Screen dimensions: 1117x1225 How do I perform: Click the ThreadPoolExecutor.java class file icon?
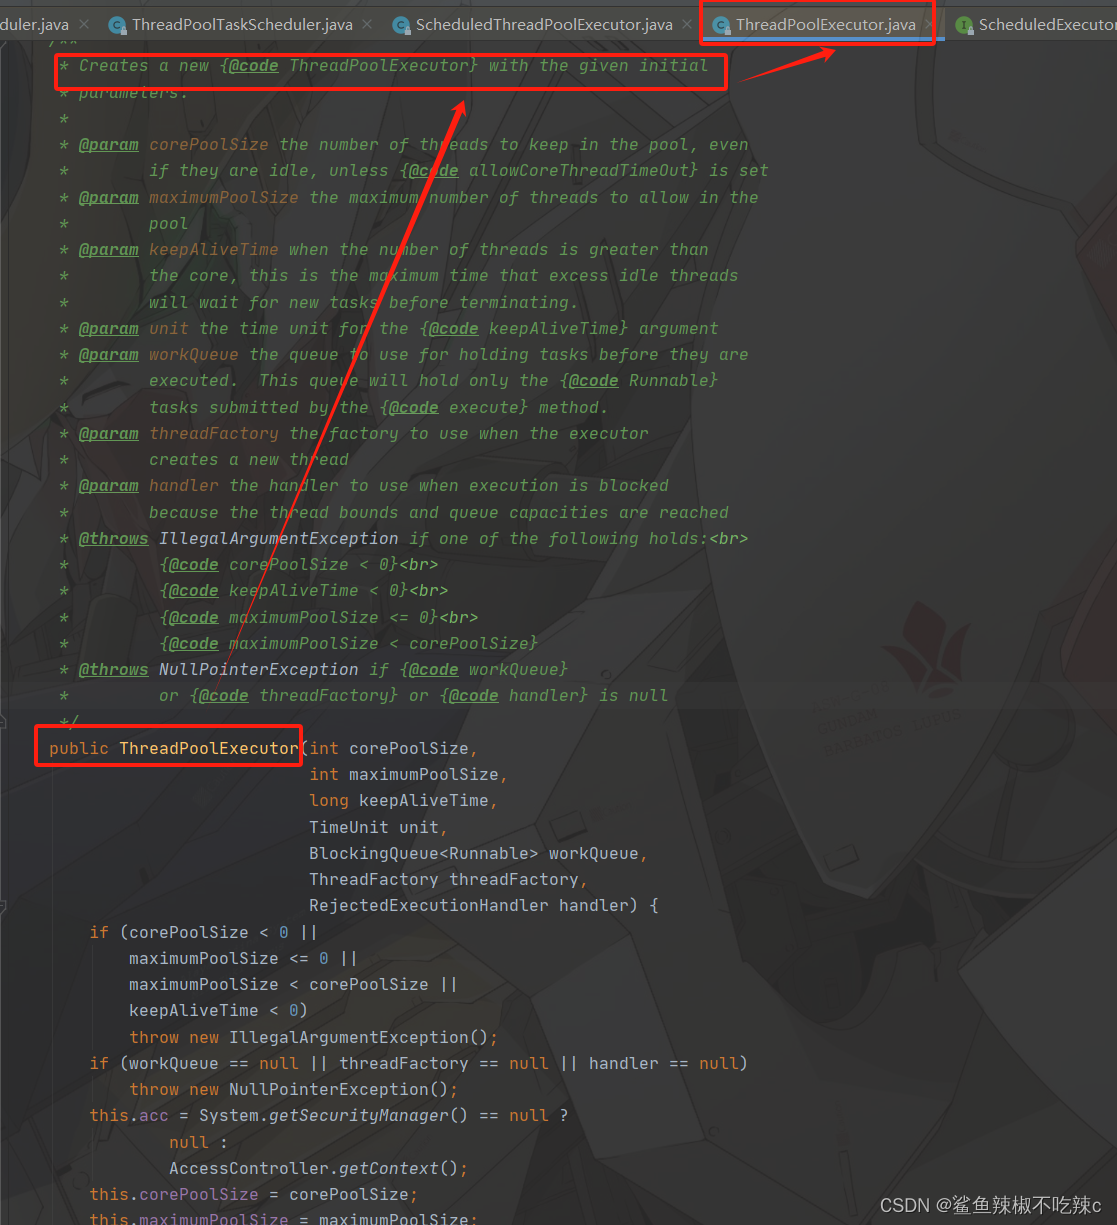click(721, 25)
